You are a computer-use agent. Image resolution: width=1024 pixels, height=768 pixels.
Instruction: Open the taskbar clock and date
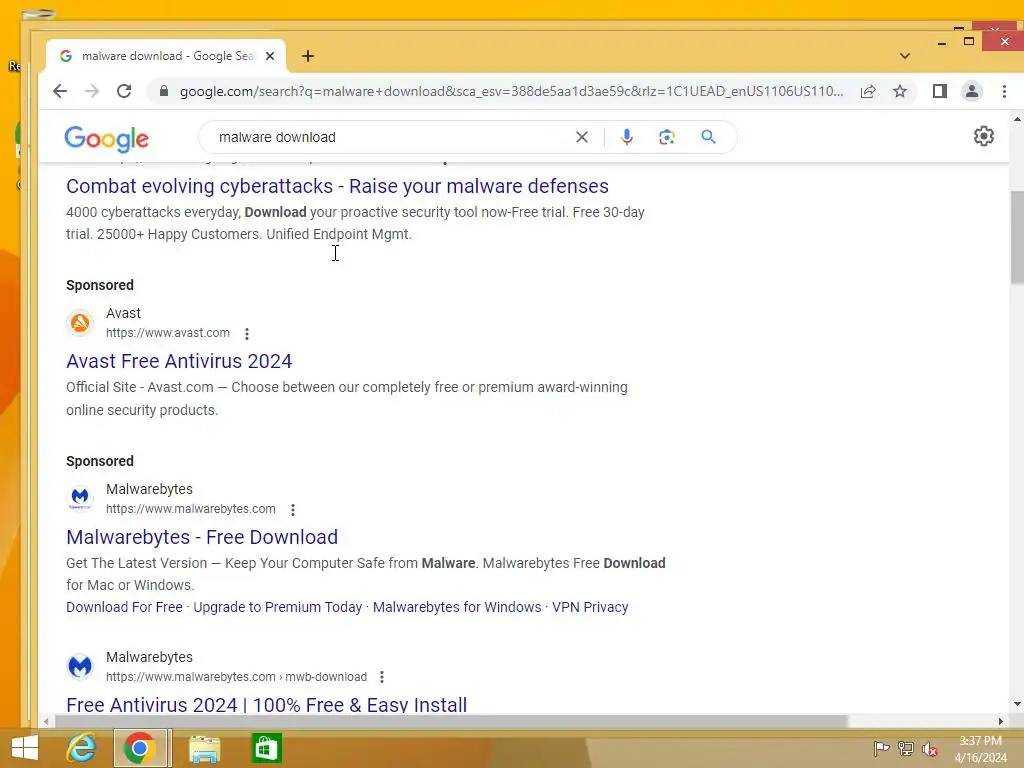pyautogui.click(x=980, y=749)
